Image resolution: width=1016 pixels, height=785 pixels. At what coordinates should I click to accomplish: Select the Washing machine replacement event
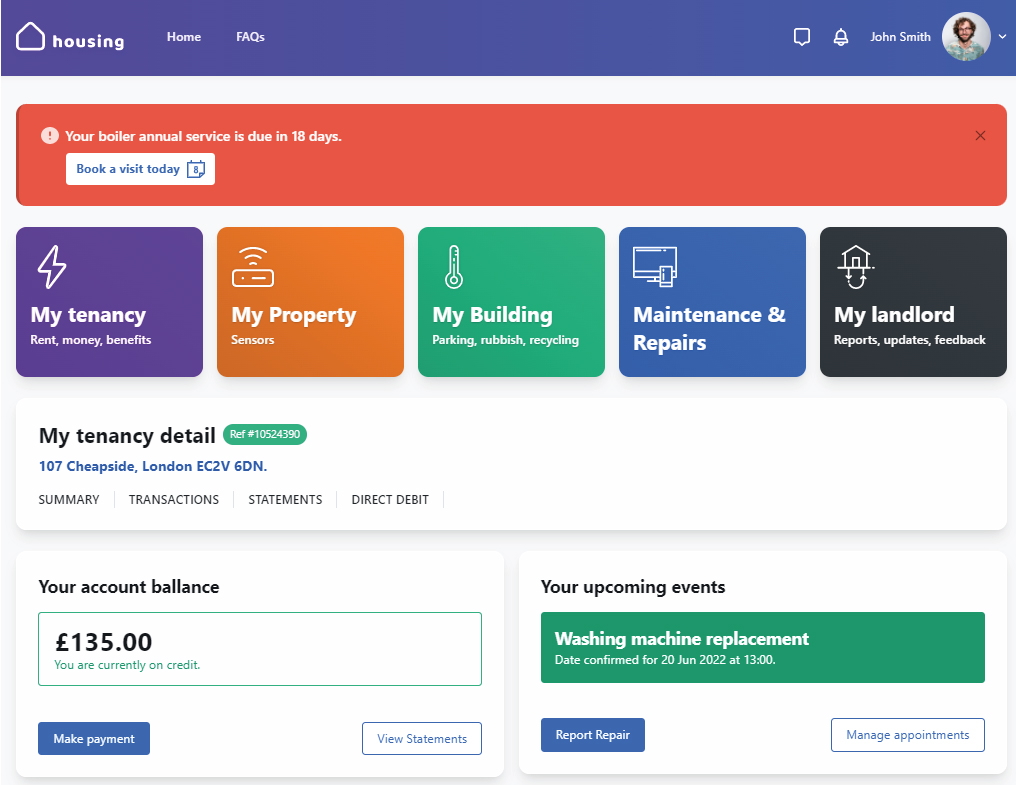pos(762,647)
